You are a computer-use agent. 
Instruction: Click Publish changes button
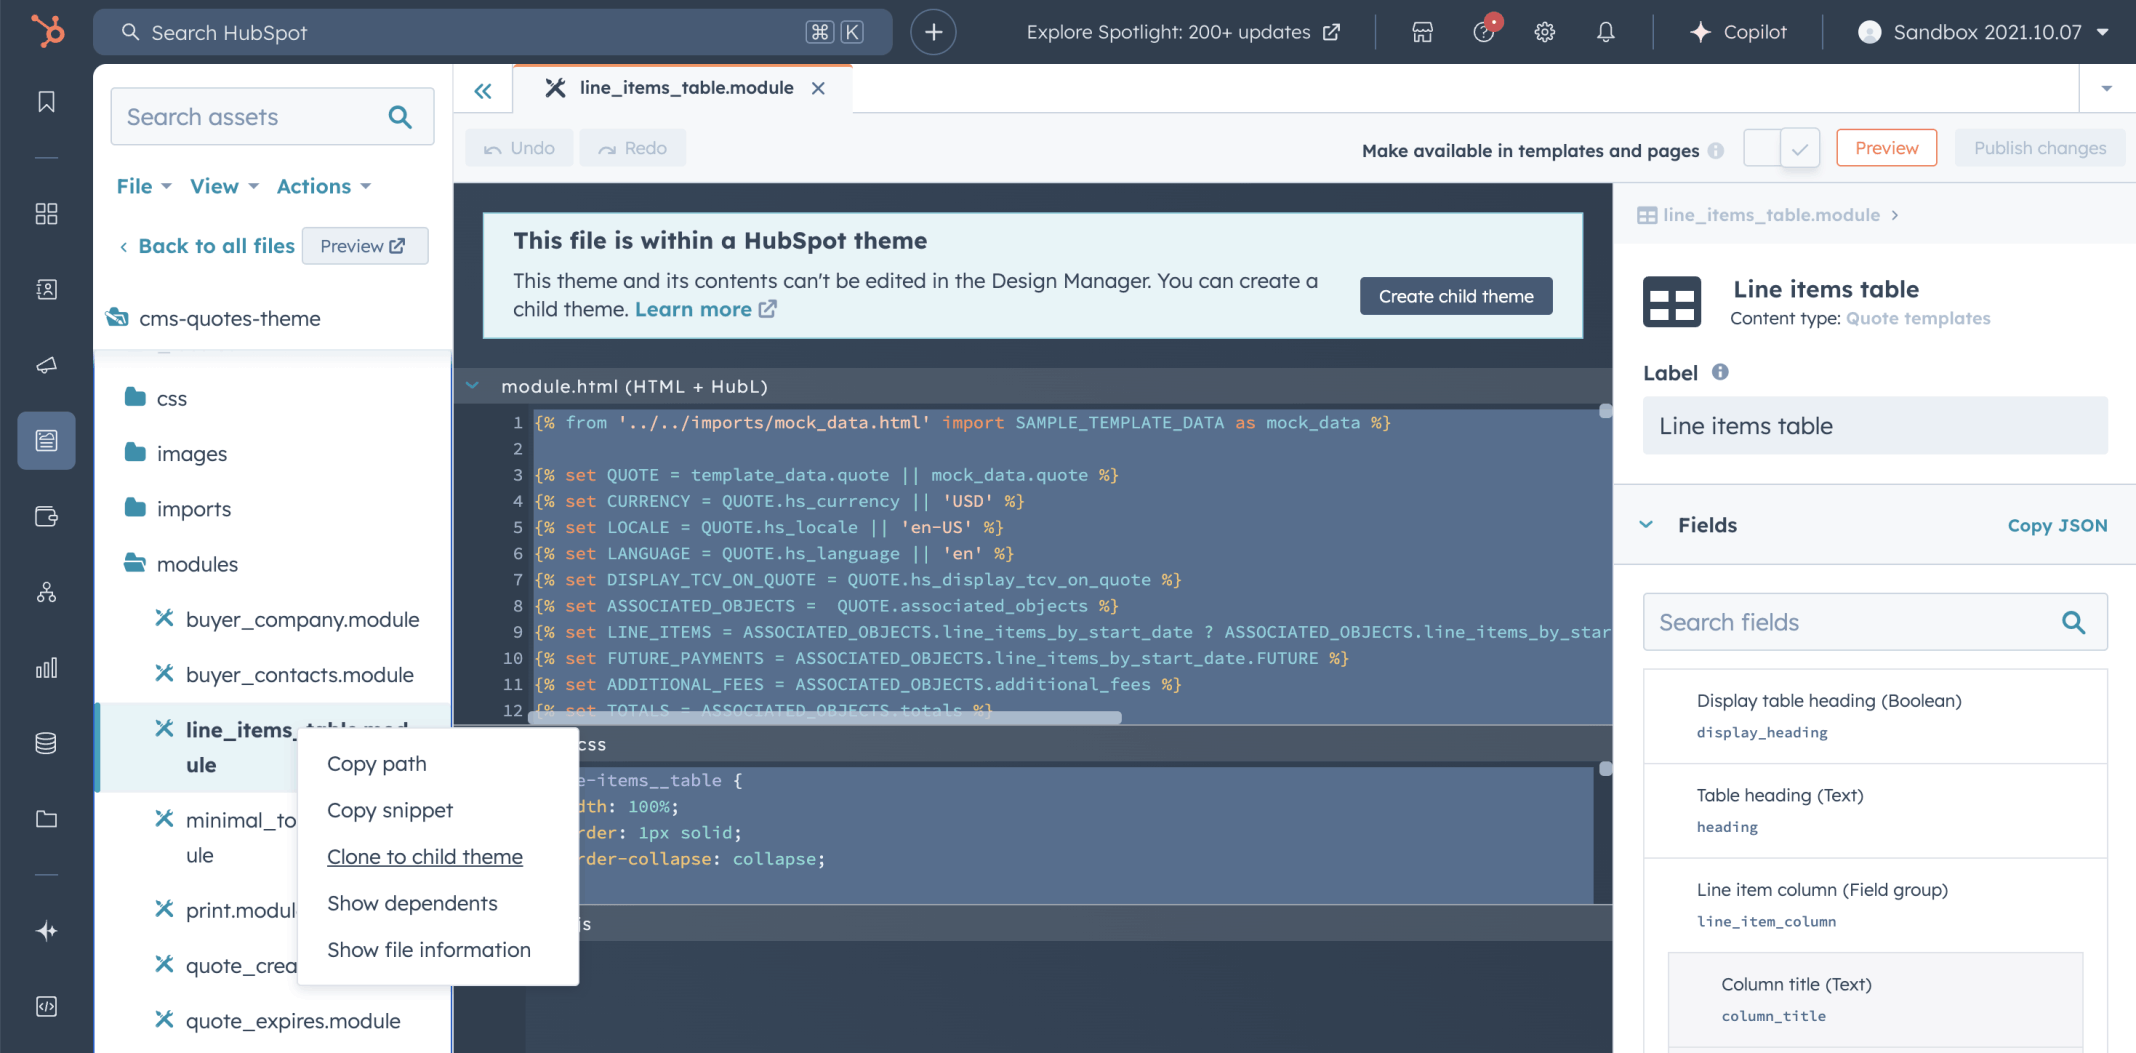point(2040,148)
